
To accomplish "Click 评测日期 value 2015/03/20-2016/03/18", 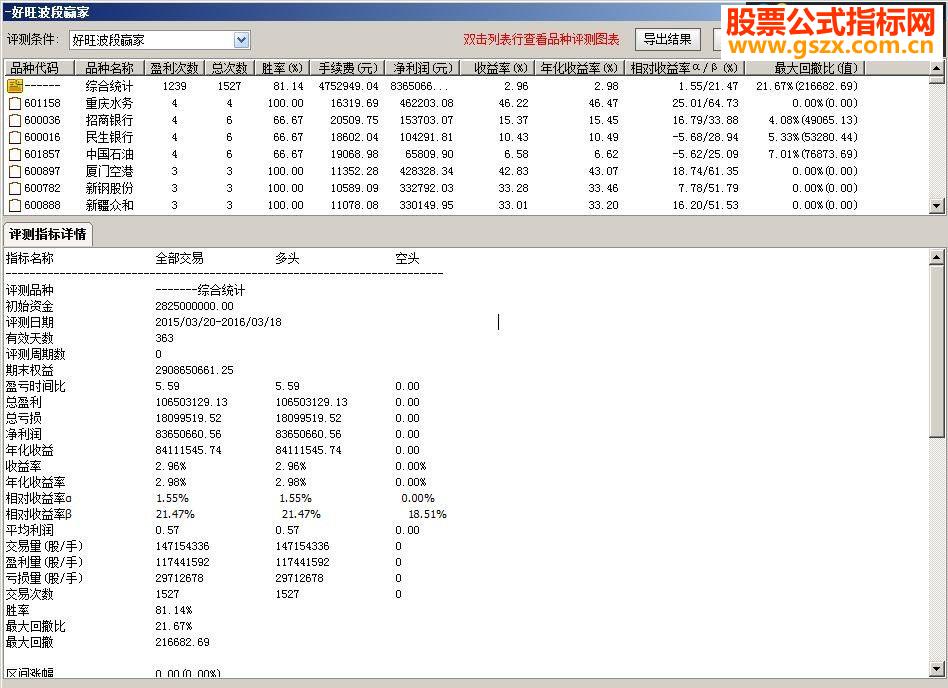I will 218,322.
